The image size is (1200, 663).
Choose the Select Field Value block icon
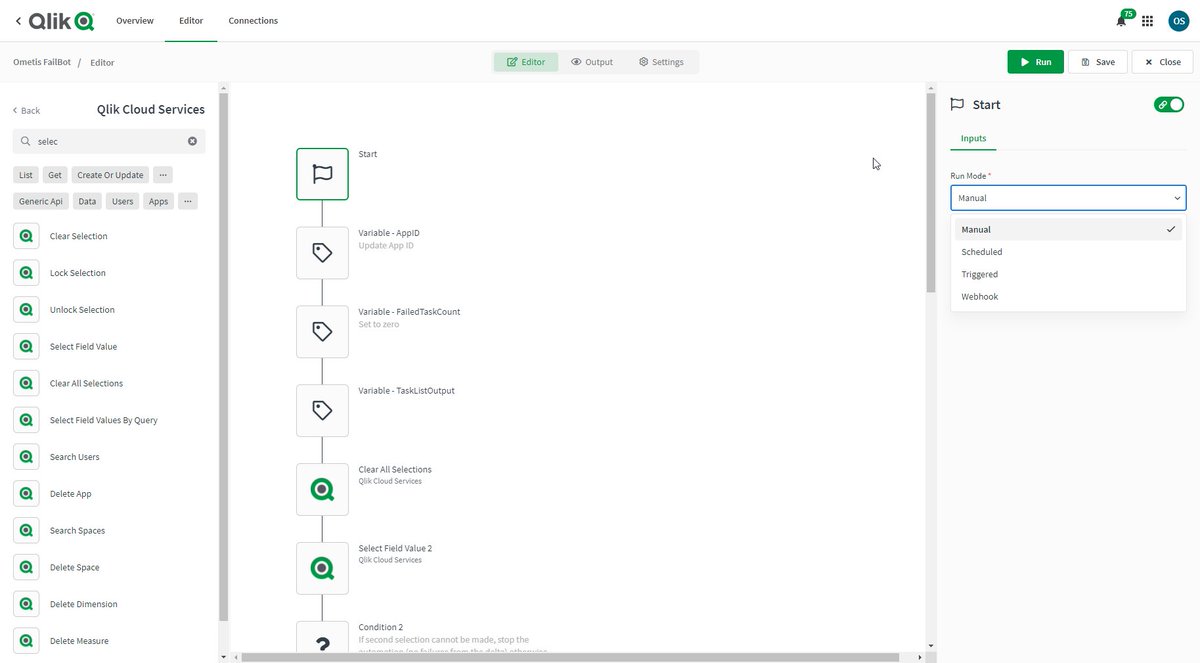(x=26, y=347)
